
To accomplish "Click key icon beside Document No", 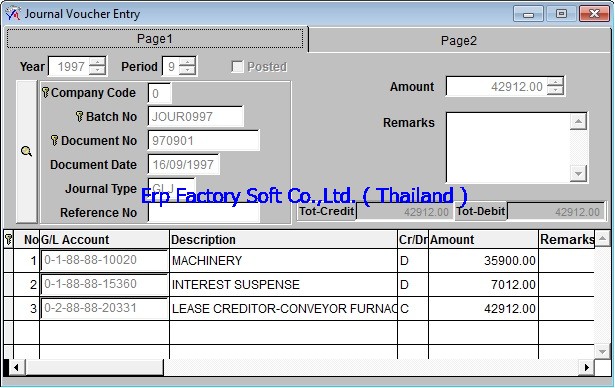I will (55, 140).
